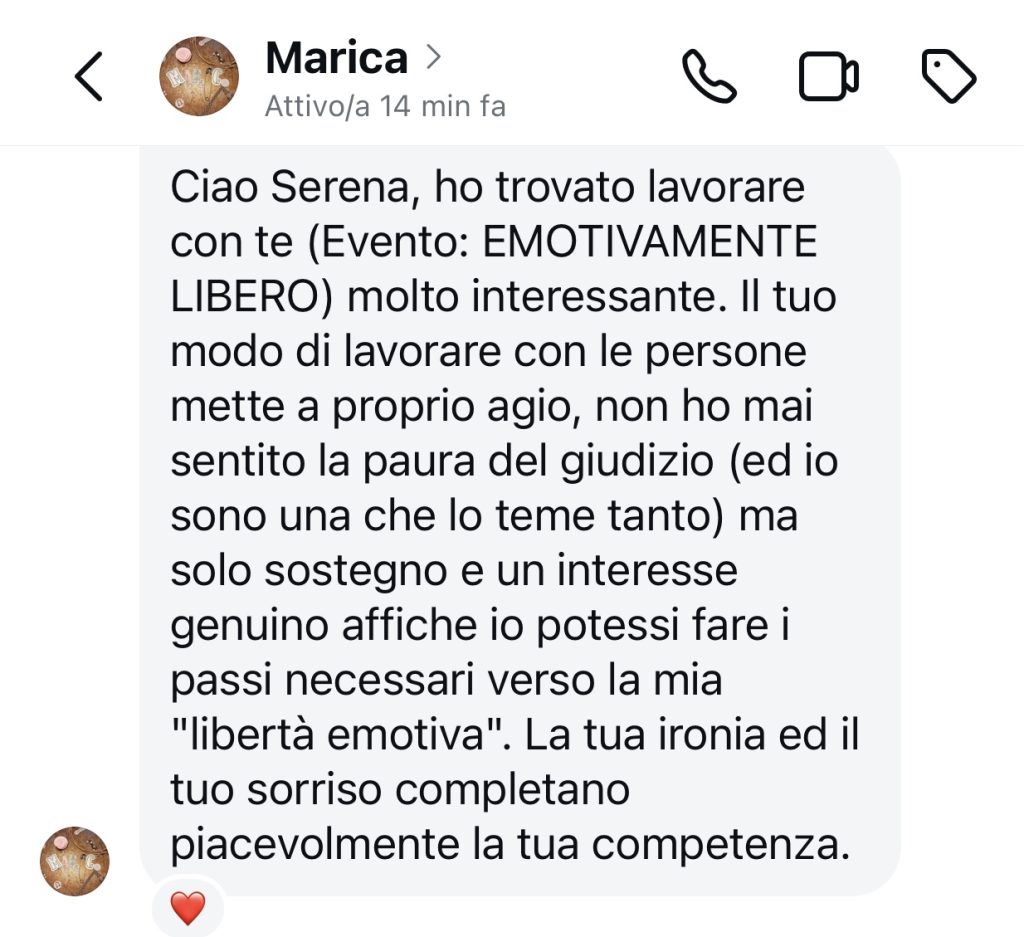This screenshot has height=937, width=1024.
Task: Select the message bubble from Marica
Action: [x=520, y=520]
